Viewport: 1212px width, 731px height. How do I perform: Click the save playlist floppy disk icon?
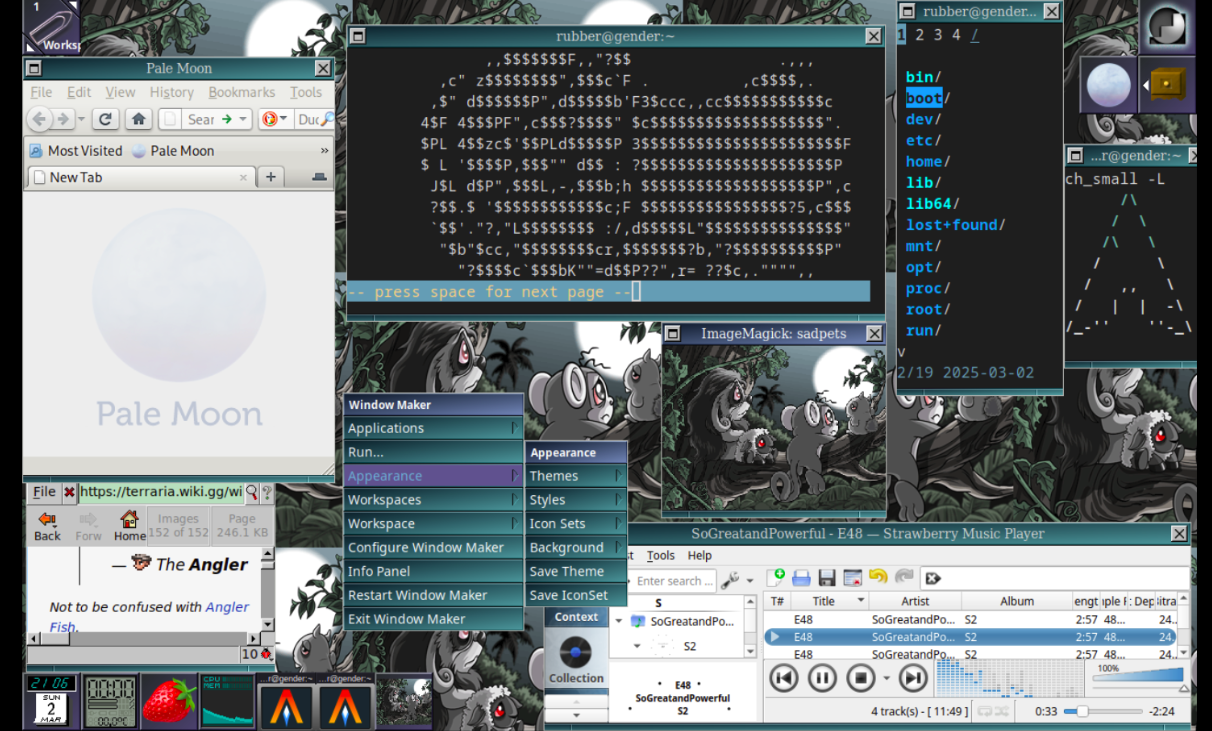[x=827, y=578]
